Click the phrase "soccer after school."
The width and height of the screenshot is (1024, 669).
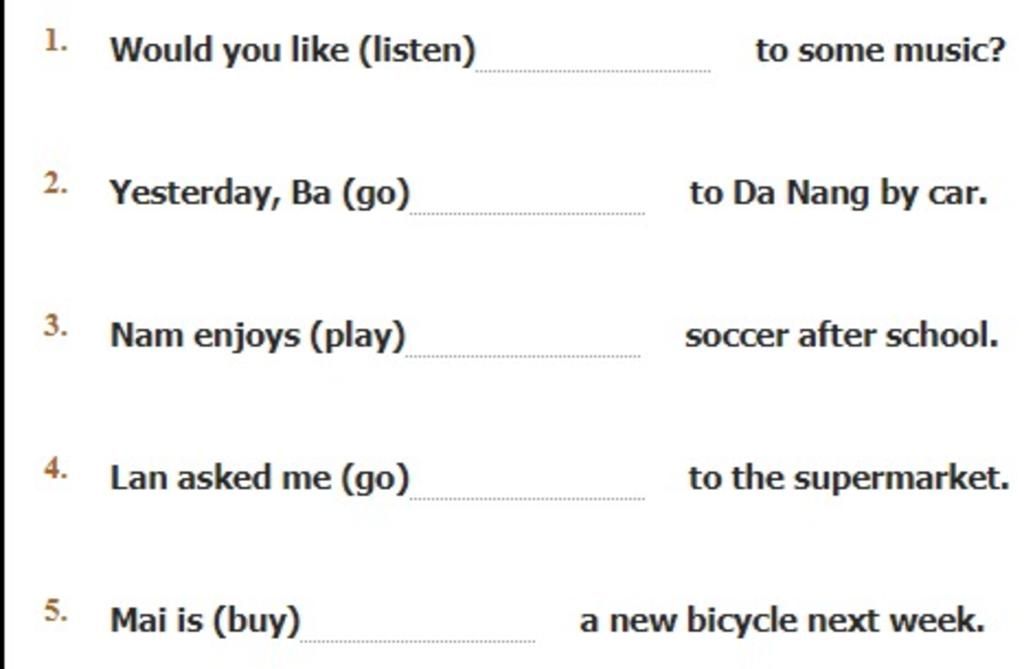point(841,335)
